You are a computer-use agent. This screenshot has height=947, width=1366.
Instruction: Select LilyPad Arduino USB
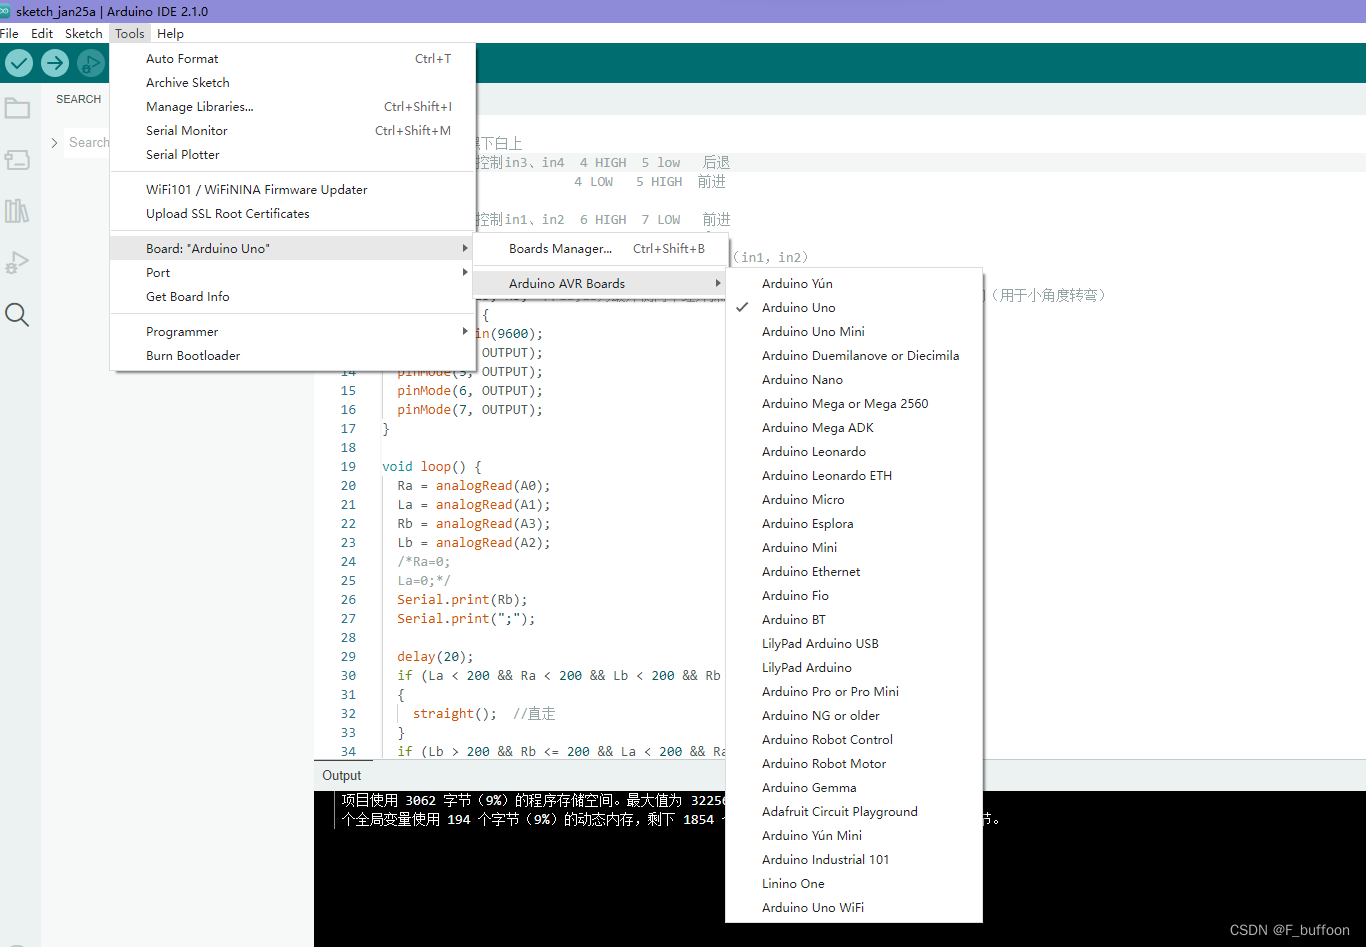pyautogui.click(x=854, y=643)
